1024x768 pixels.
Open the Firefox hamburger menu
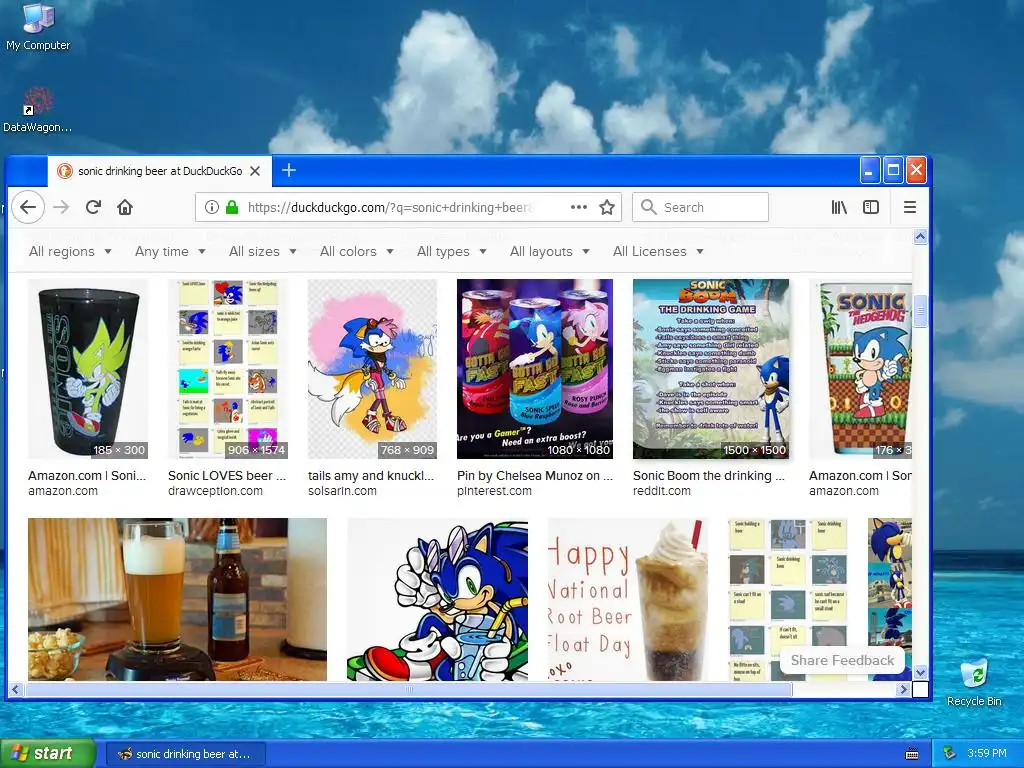coord(910,207)
